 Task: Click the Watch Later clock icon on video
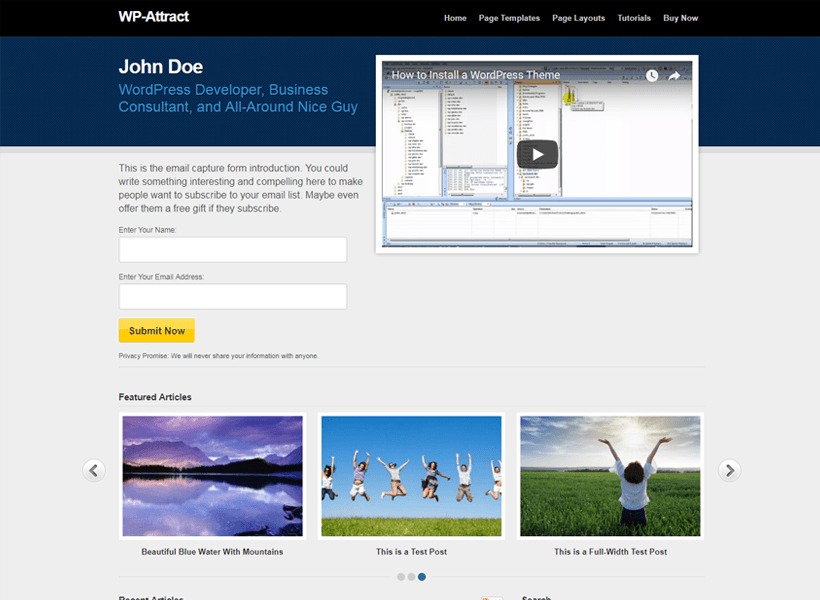point(652,76)
